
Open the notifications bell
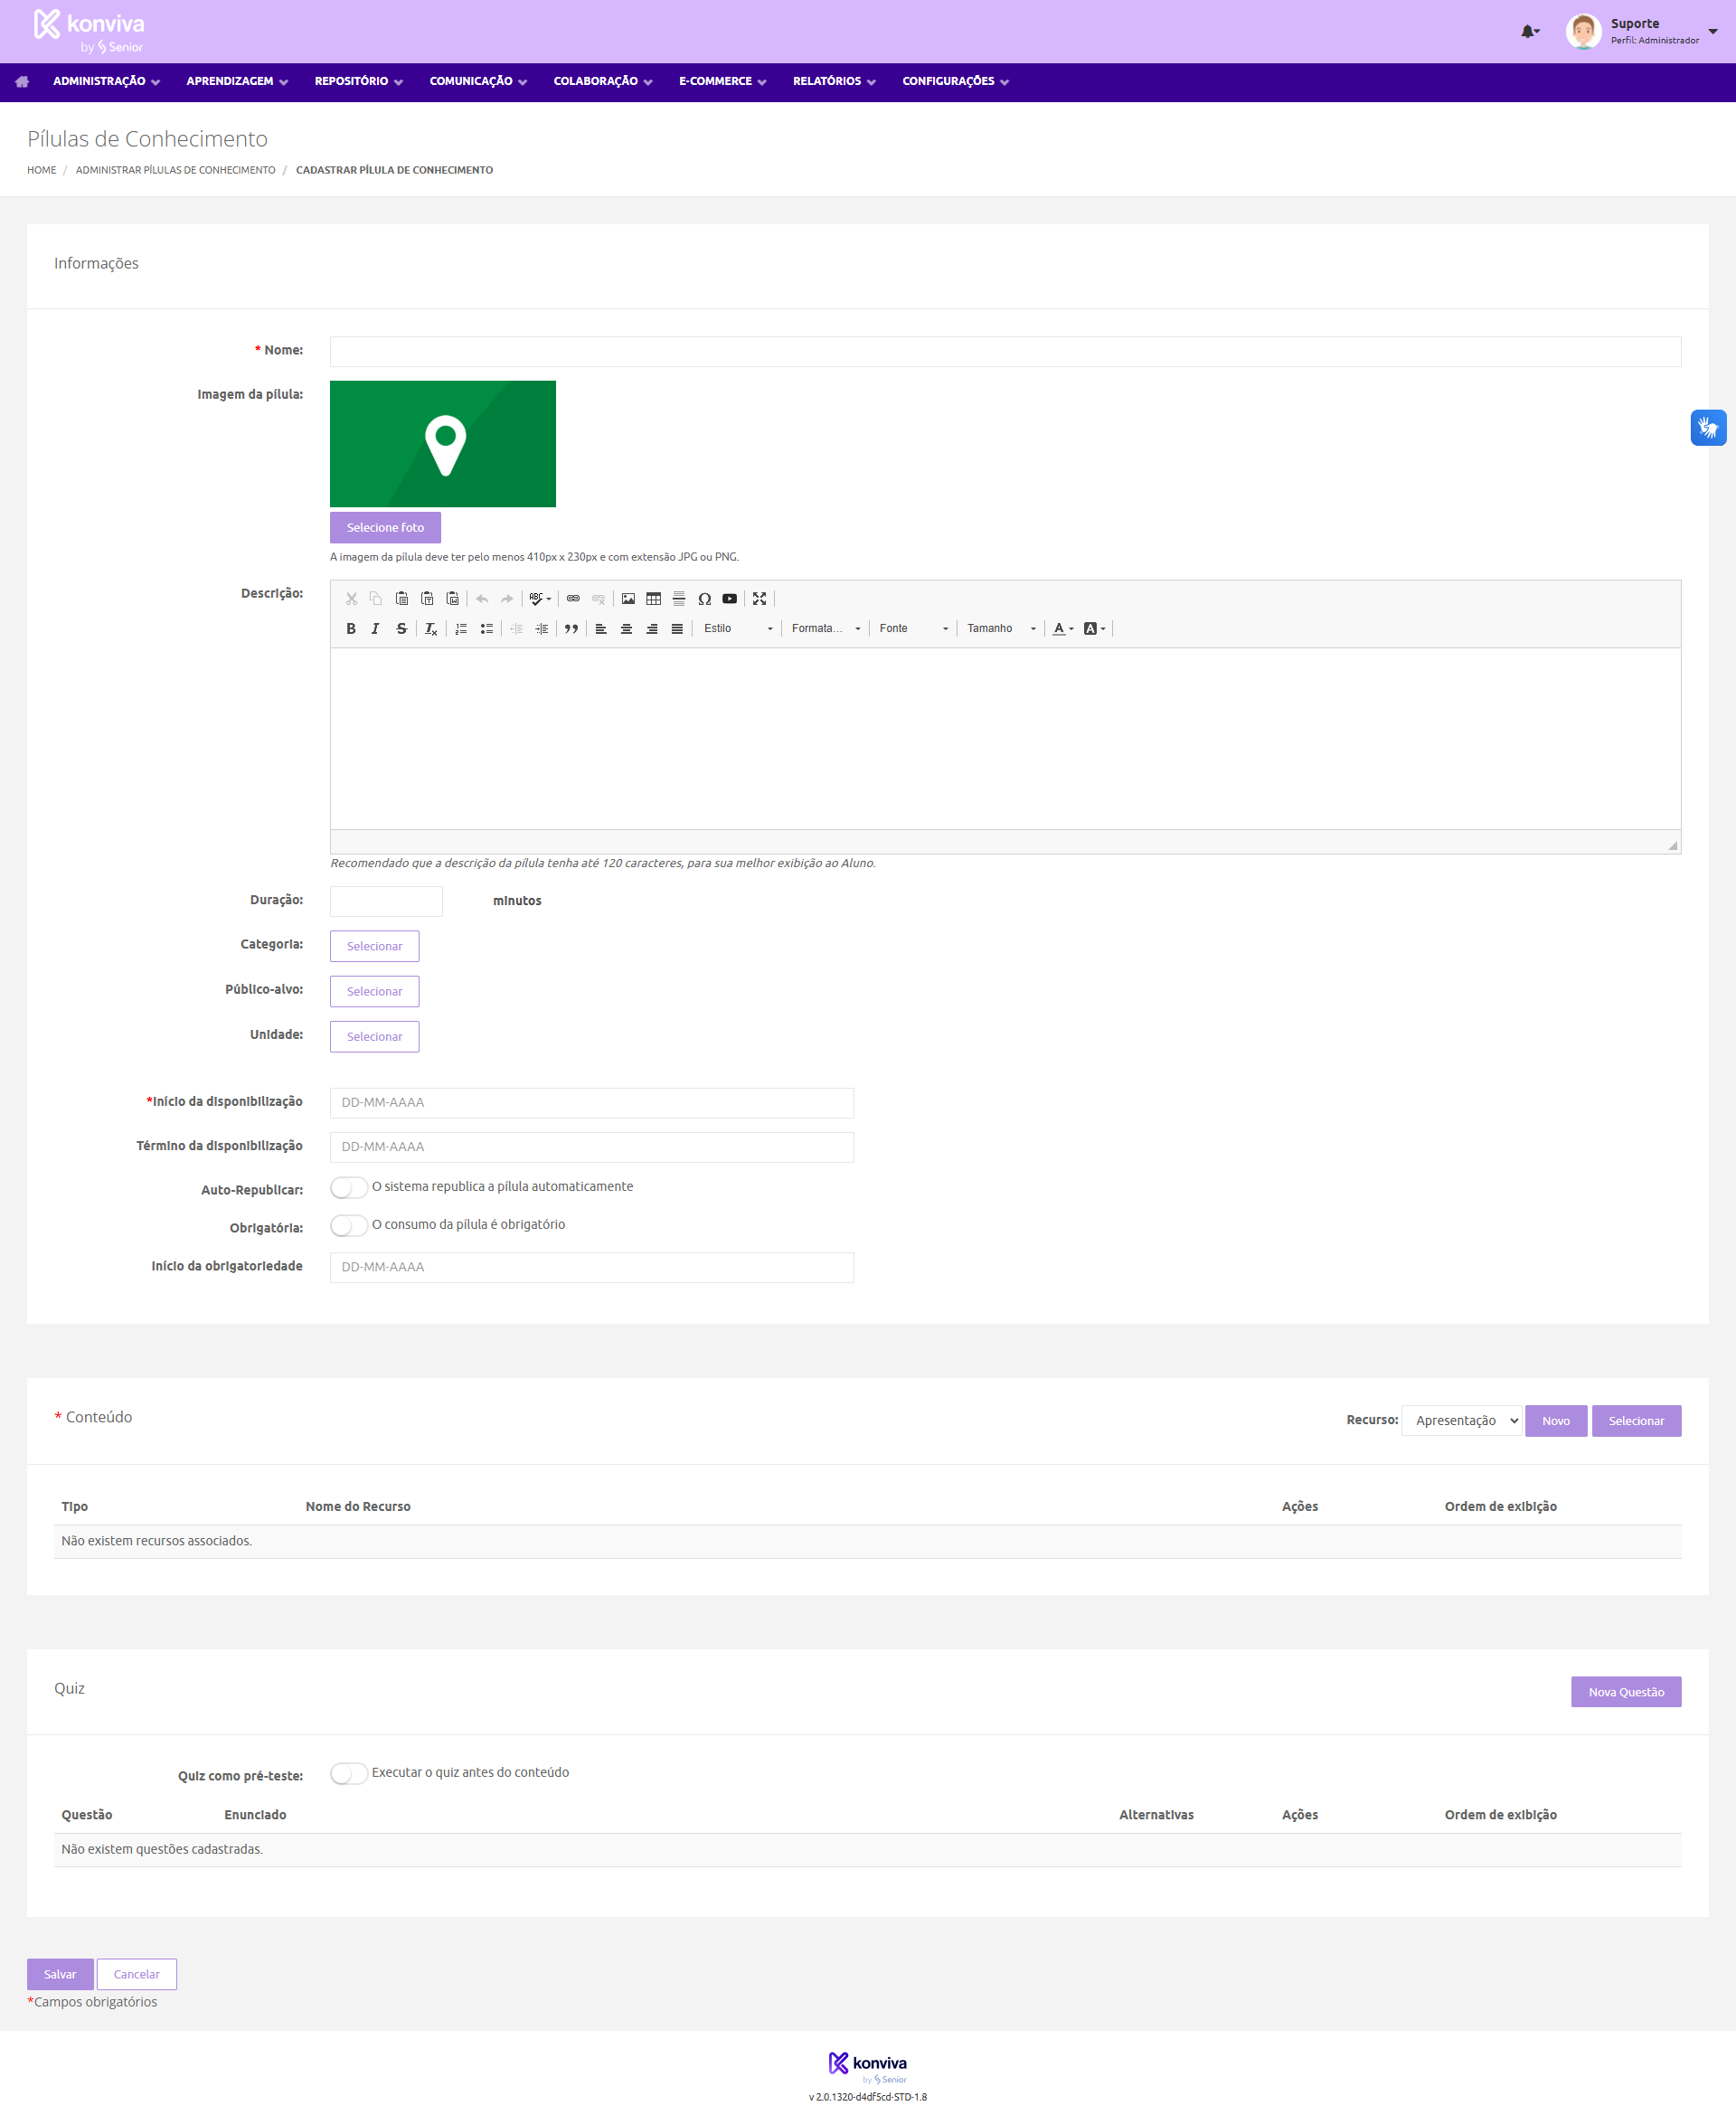click(x=1528, y=32)
